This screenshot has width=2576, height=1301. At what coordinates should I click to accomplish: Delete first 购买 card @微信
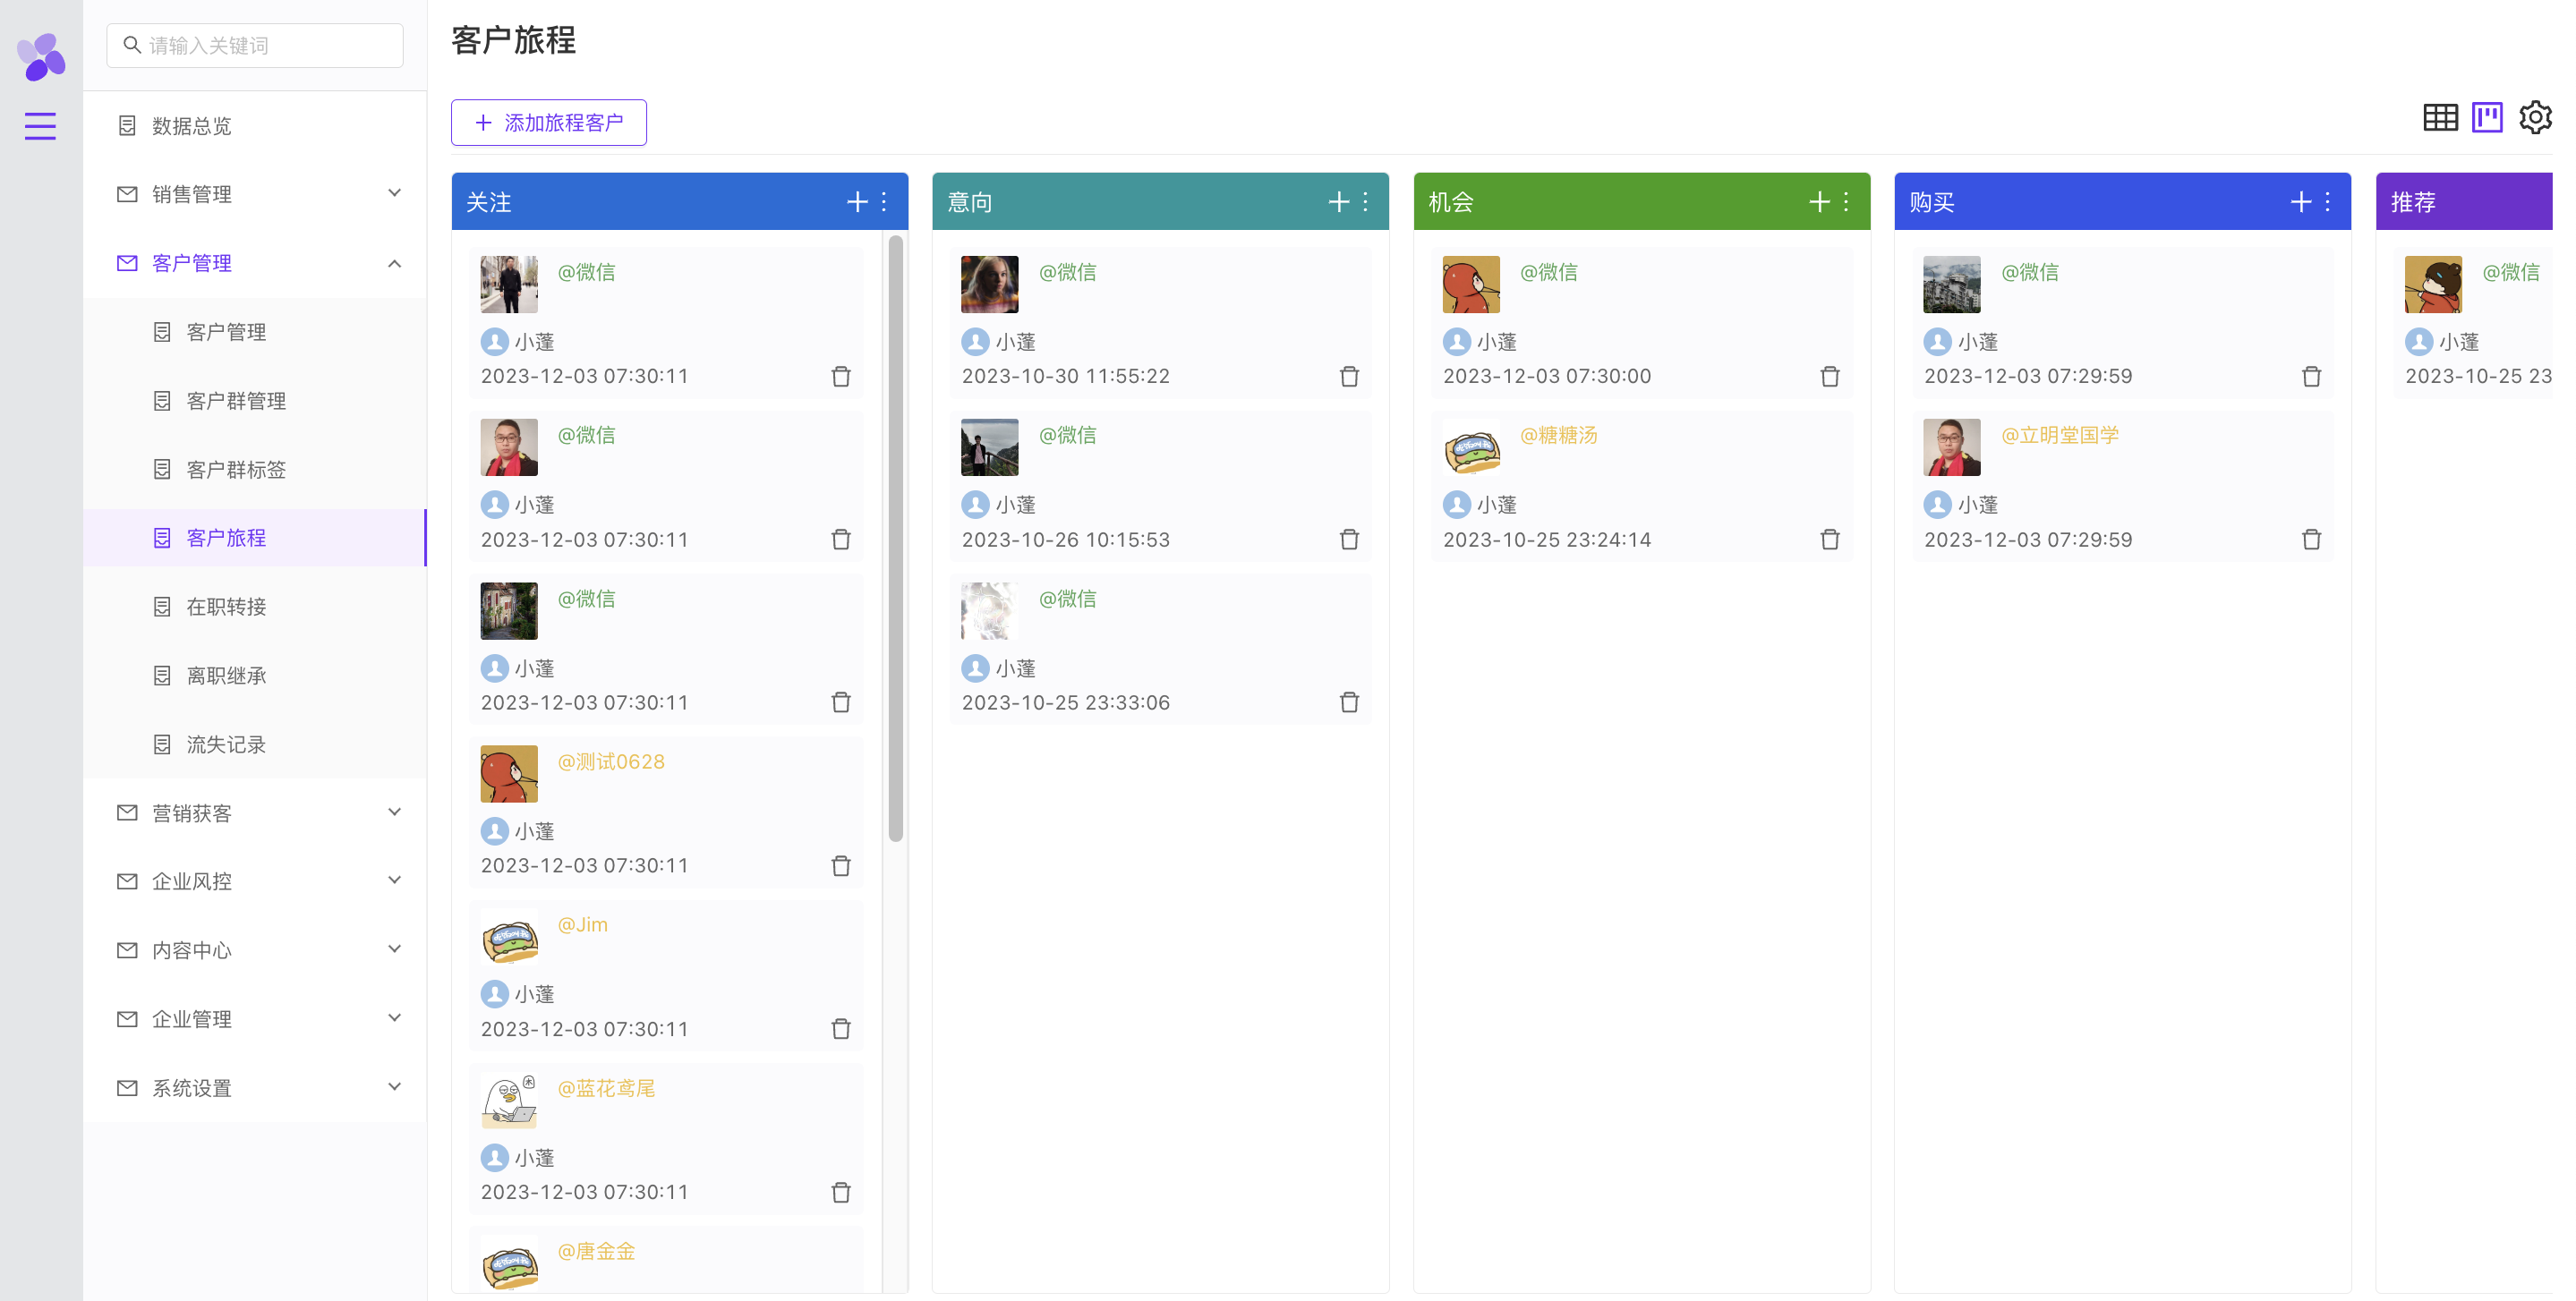tap(2311, 377)
